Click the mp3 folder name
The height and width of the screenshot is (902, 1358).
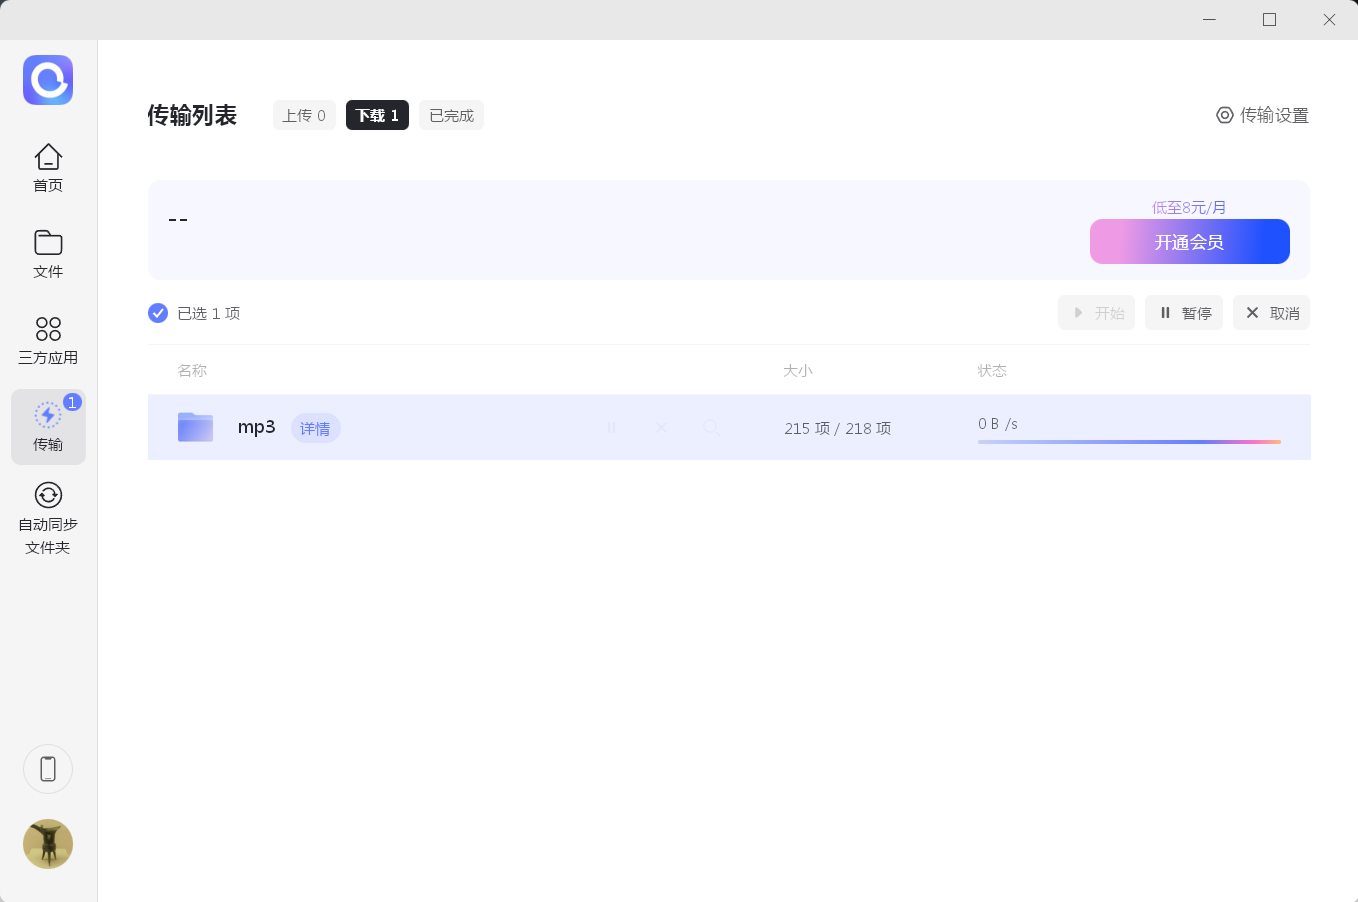coord(256,427)
